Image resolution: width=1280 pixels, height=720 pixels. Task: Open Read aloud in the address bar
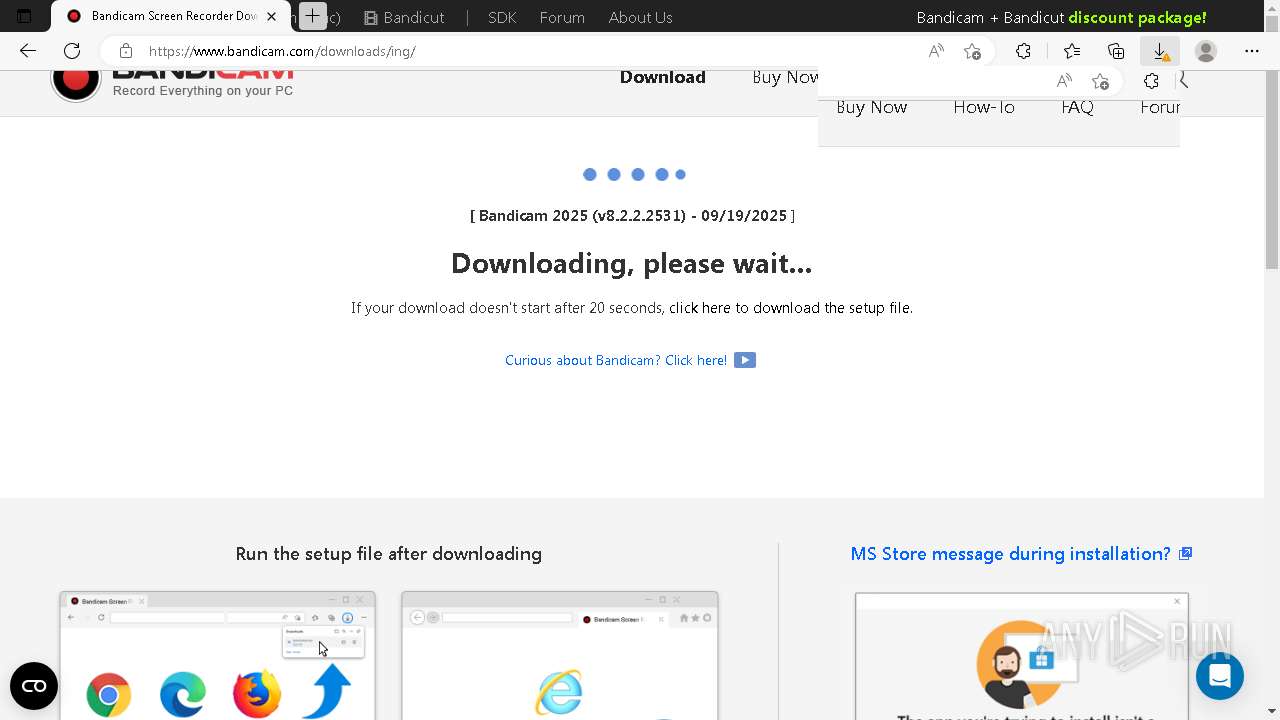pos(936,51)
